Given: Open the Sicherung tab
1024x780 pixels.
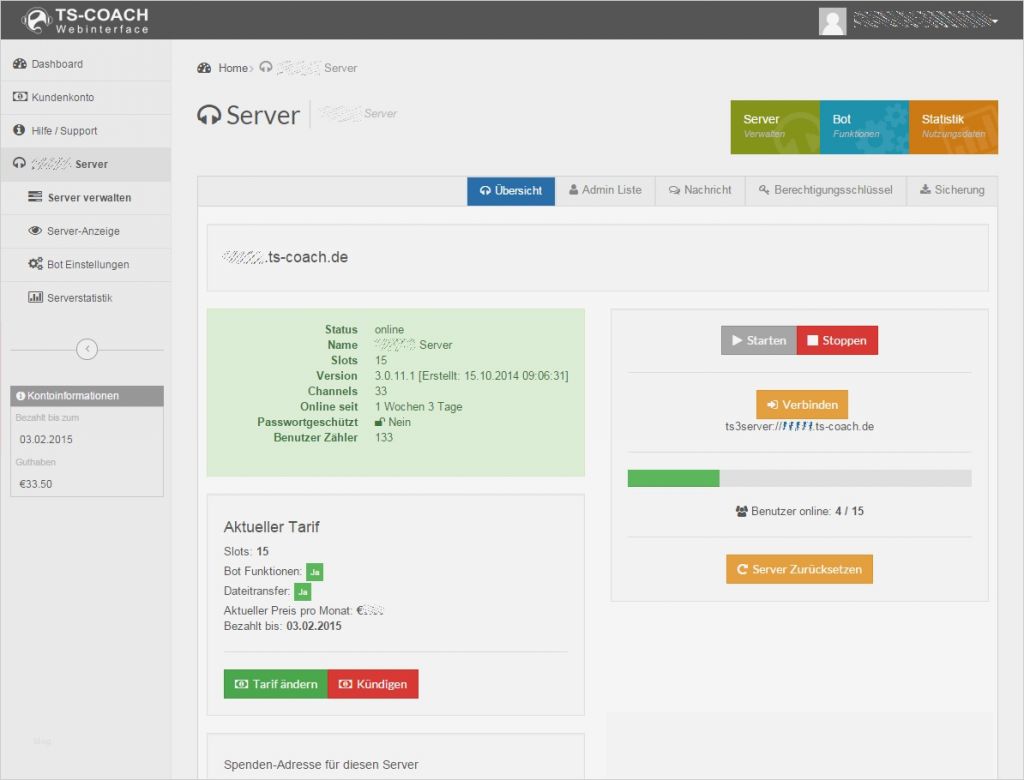Looking at the screenshot, I should (x=951, y=190).
